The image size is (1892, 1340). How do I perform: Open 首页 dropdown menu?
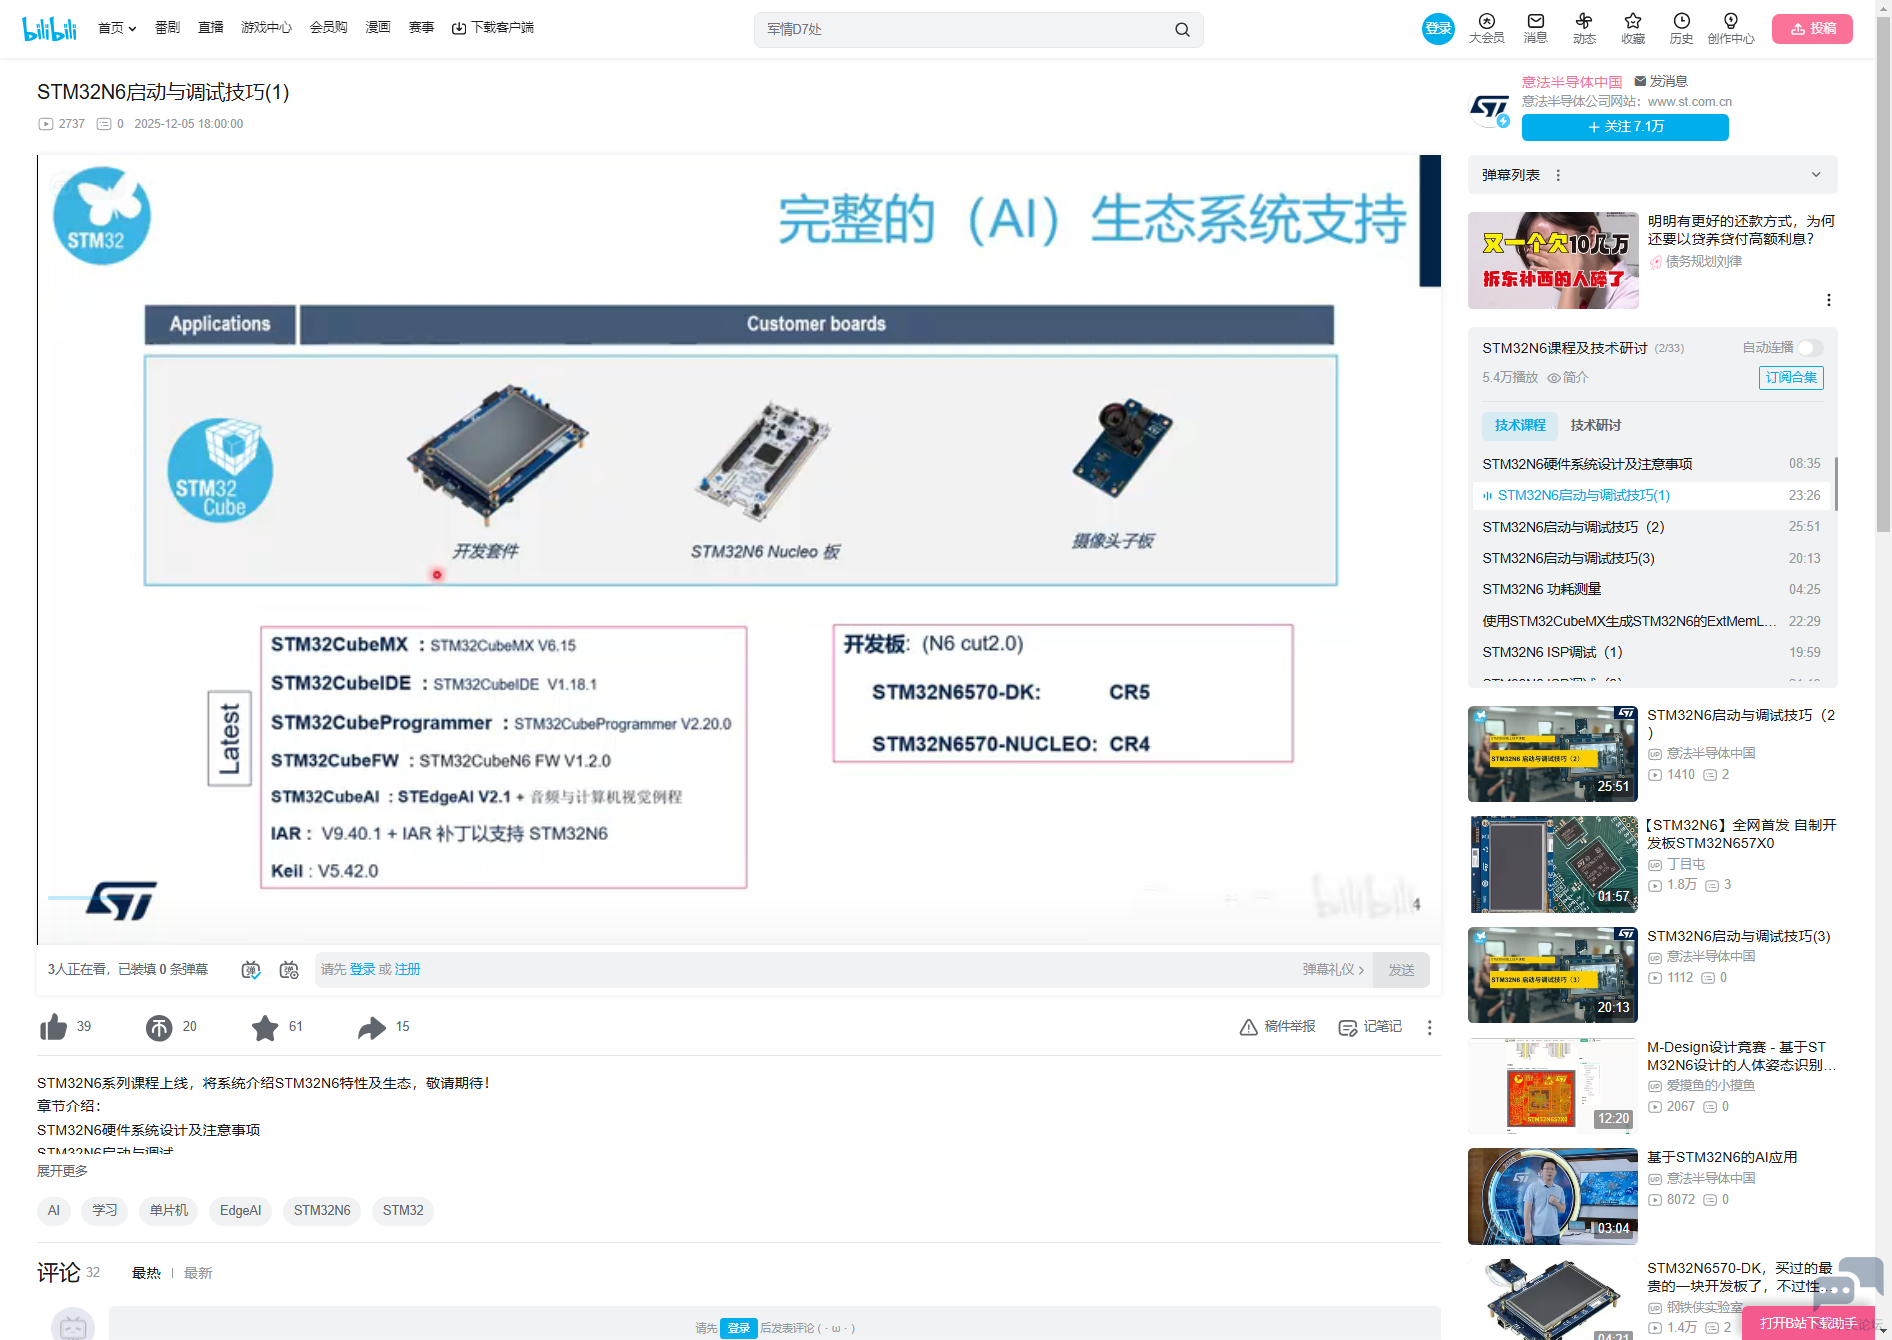(x=117, y=28)
